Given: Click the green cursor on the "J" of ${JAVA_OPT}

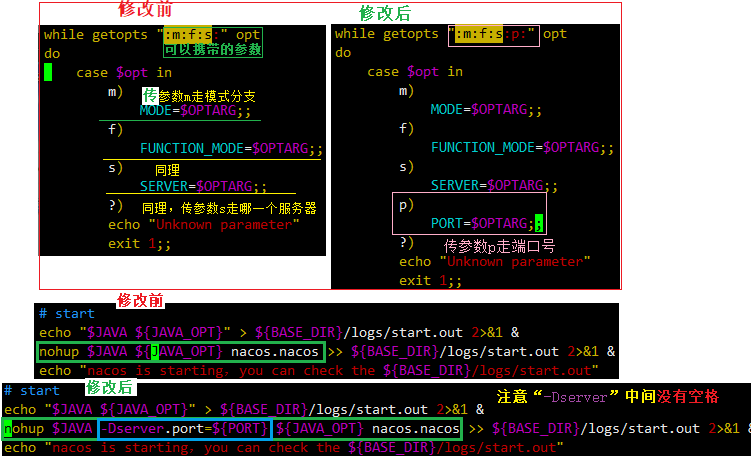Looking at the screenshot, I should 155,352.
